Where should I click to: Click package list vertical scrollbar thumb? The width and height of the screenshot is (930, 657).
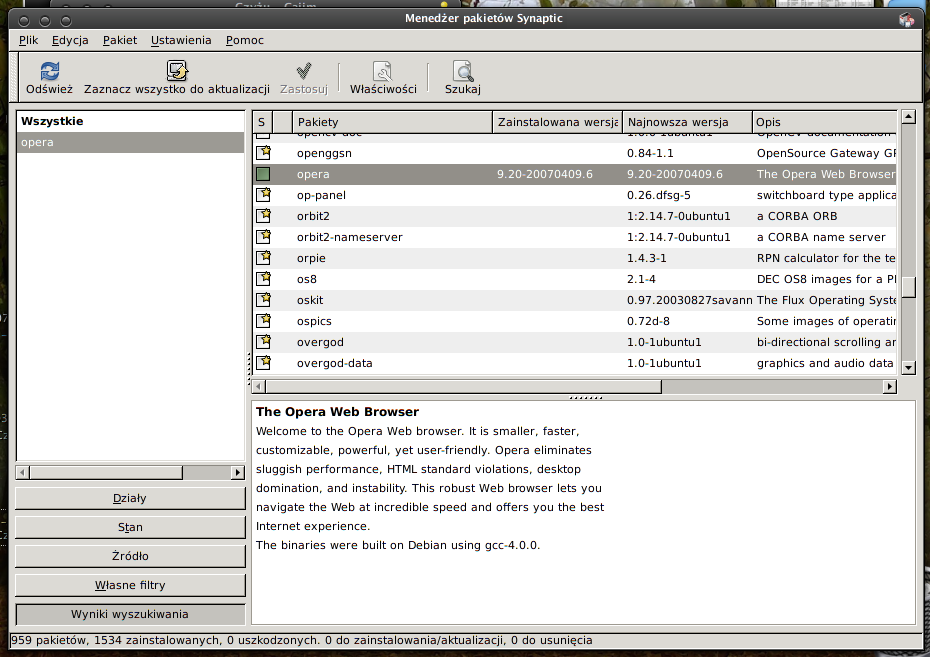(x=908, y=288)
